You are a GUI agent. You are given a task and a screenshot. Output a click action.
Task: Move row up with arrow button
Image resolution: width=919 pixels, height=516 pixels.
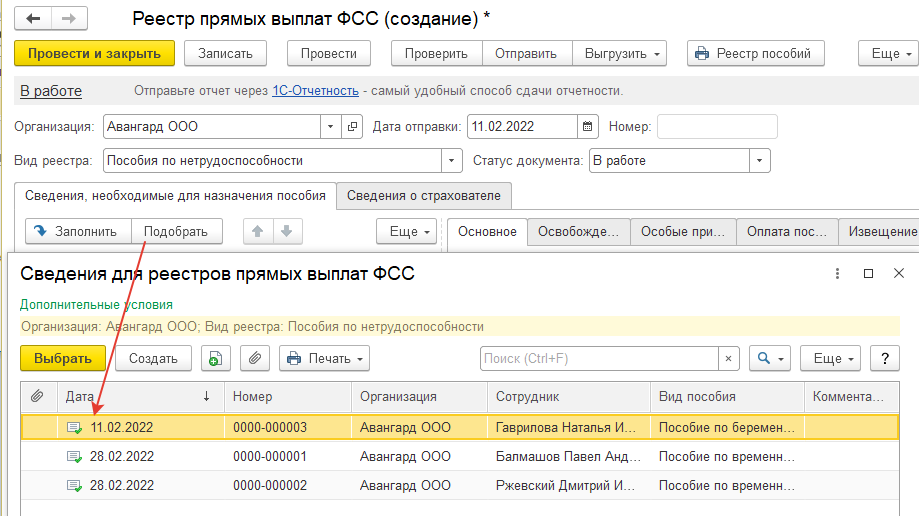tap(258, 231)
